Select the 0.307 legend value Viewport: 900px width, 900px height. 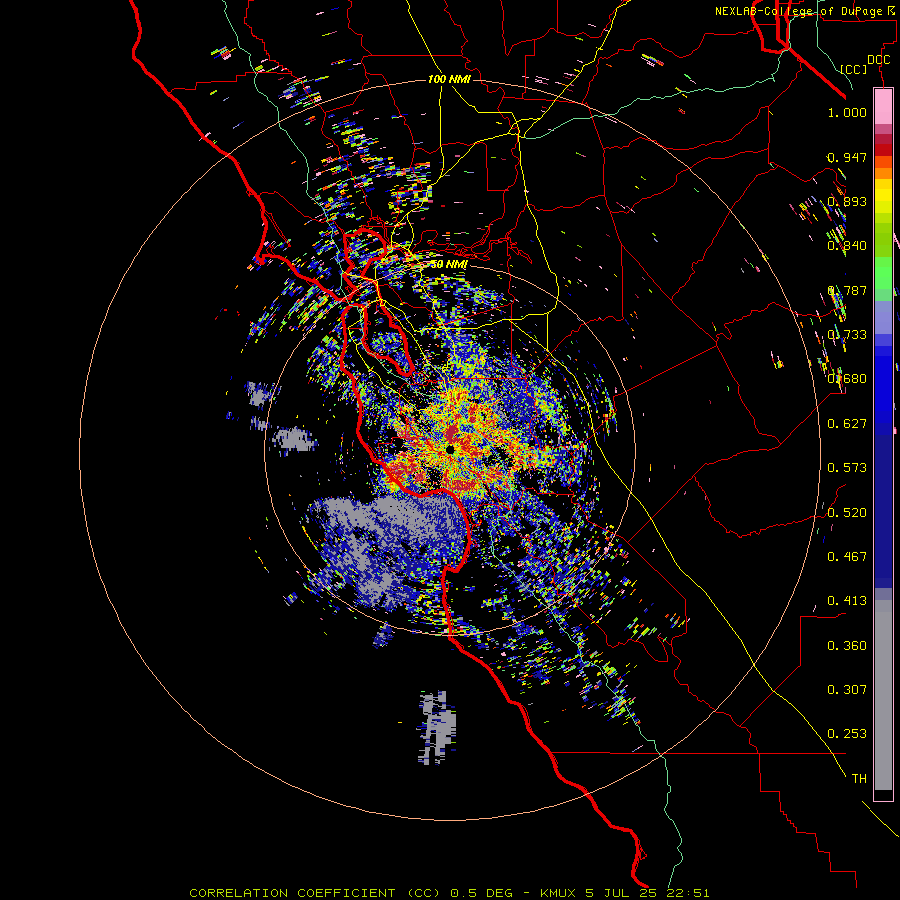click(847, 690)
